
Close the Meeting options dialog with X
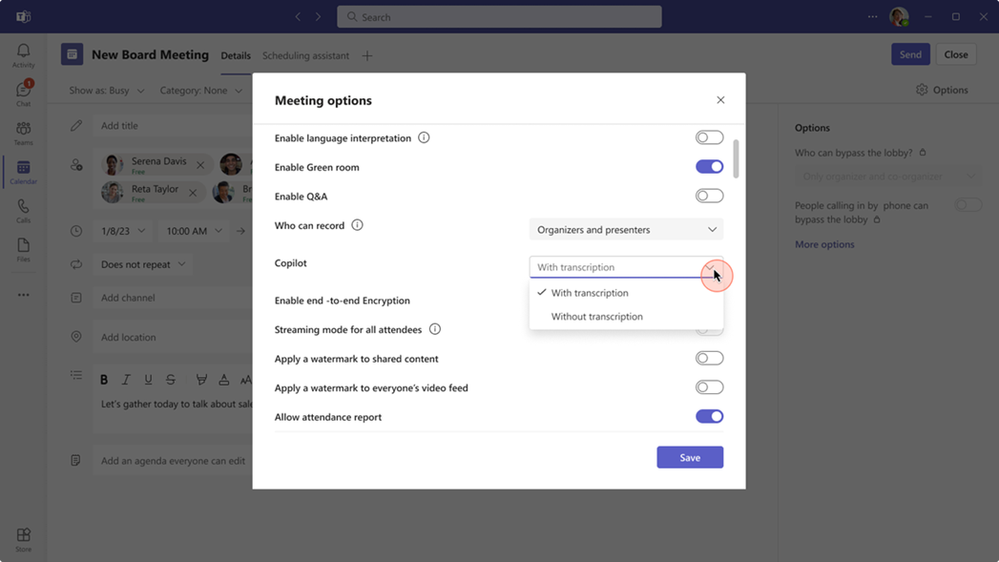click(x=720, y=100)
